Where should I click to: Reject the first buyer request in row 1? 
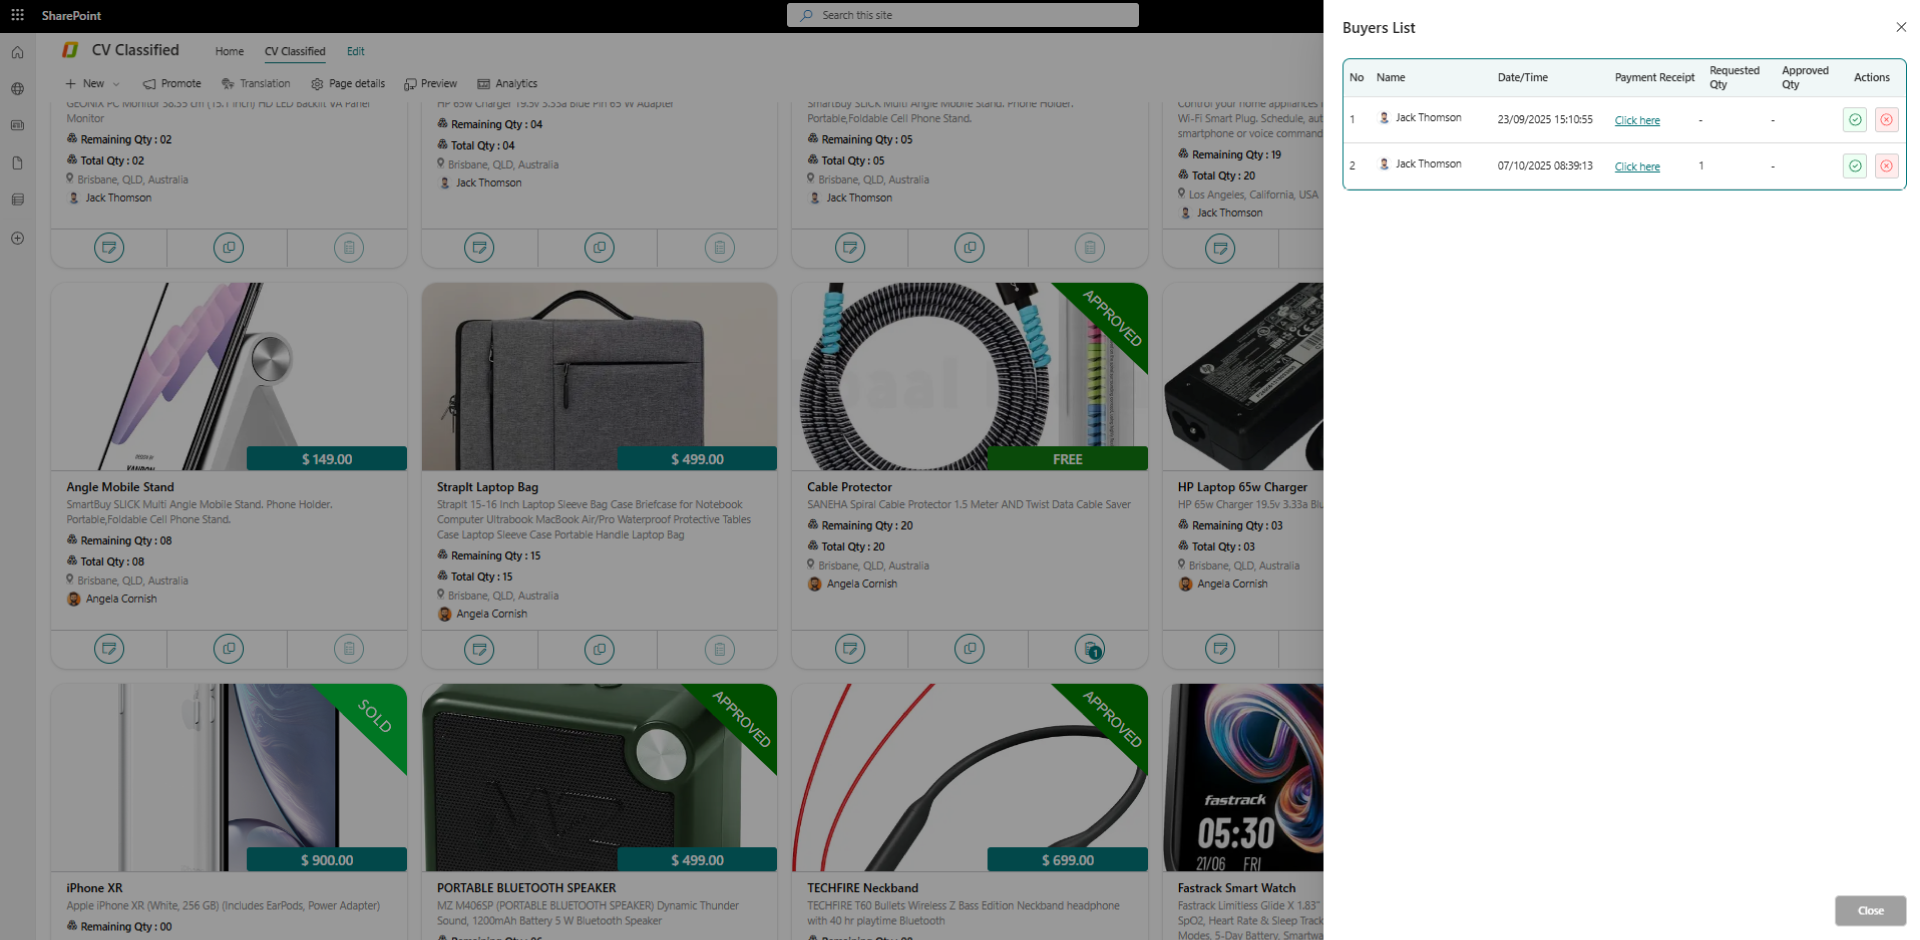(x=1886, y=120)
